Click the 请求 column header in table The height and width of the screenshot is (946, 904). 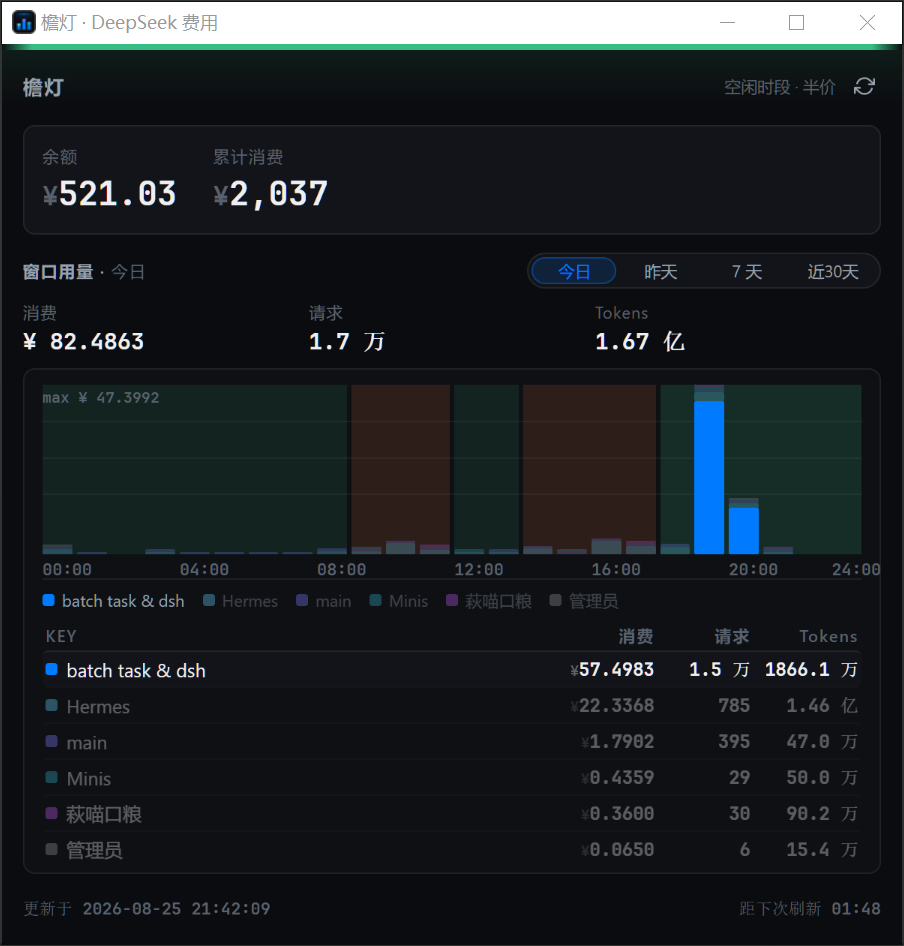coord(731,636)
